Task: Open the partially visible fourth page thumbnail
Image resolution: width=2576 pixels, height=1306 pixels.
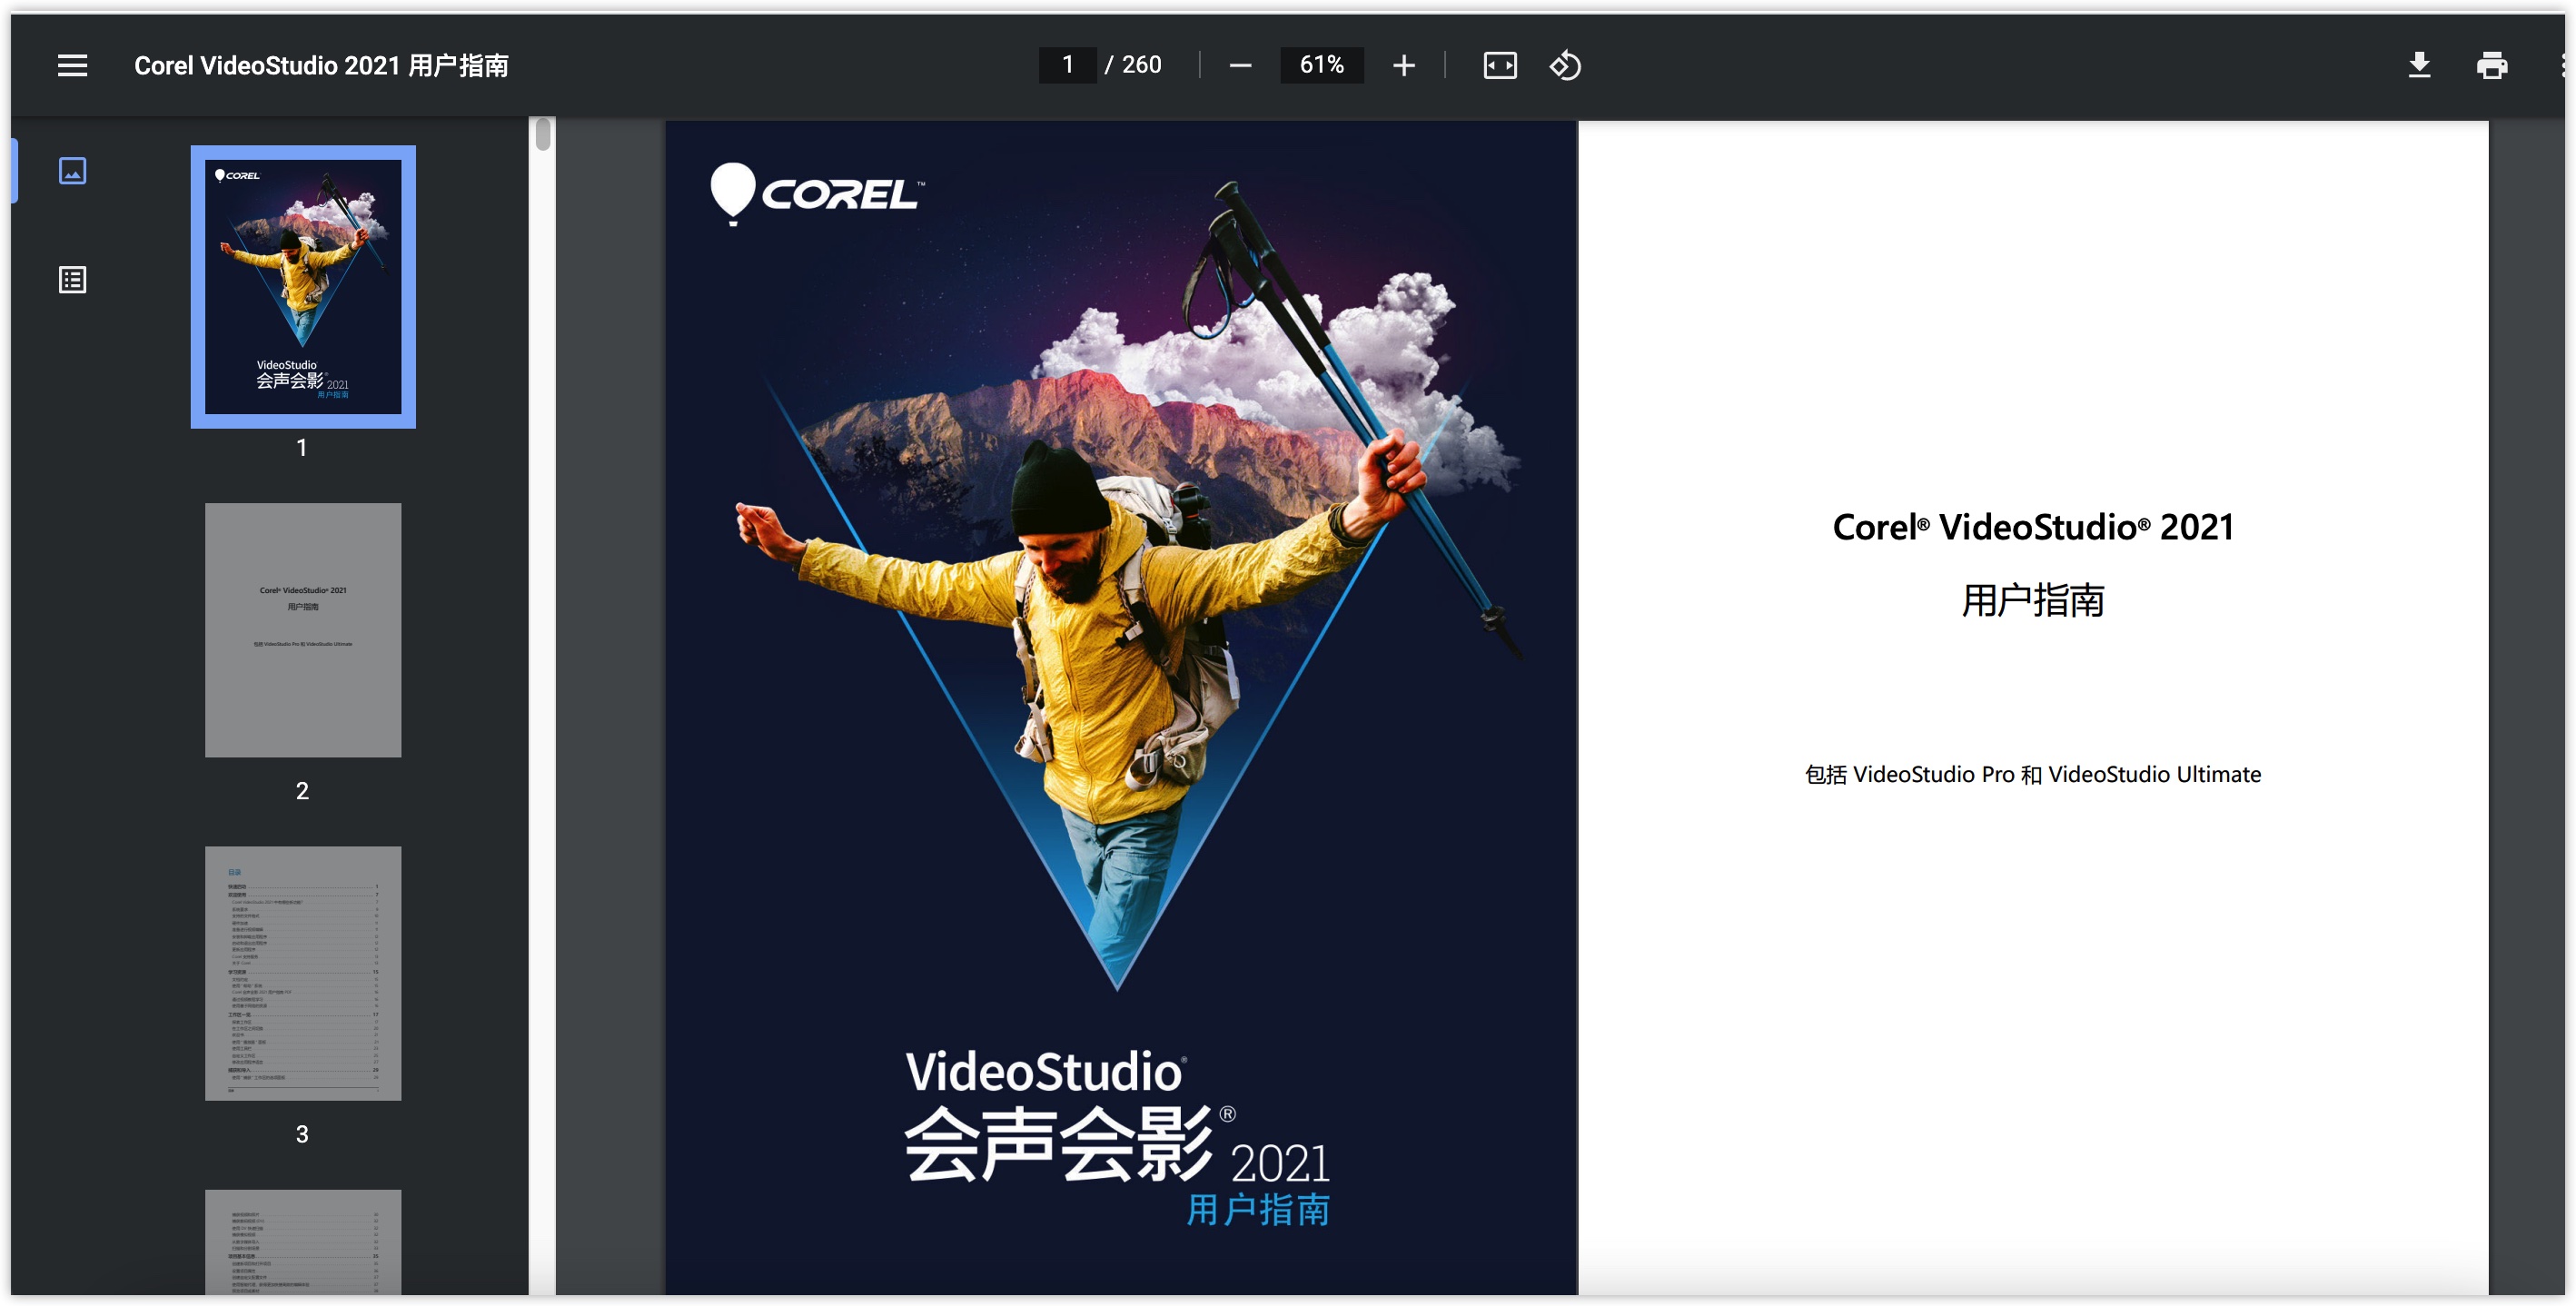Action: tap(303, 1242)
